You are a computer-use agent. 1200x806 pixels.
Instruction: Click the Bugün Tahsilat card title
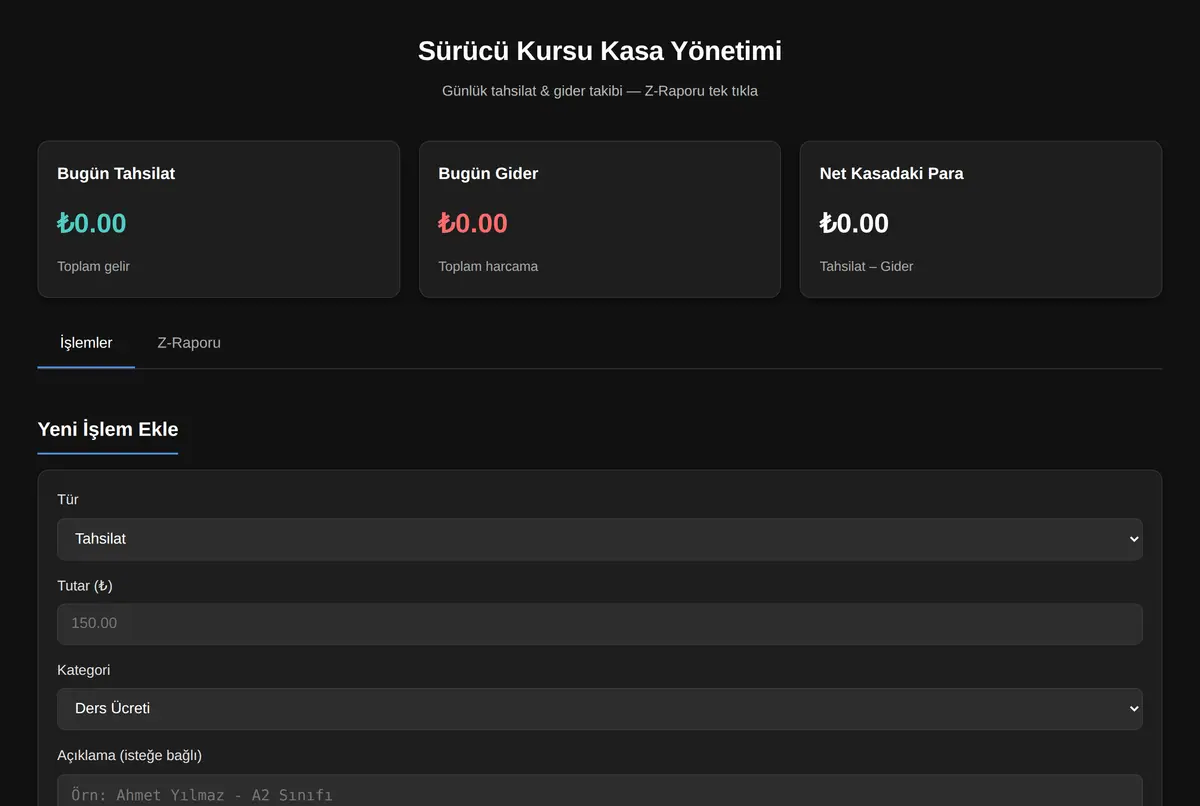tap(116, 174)
